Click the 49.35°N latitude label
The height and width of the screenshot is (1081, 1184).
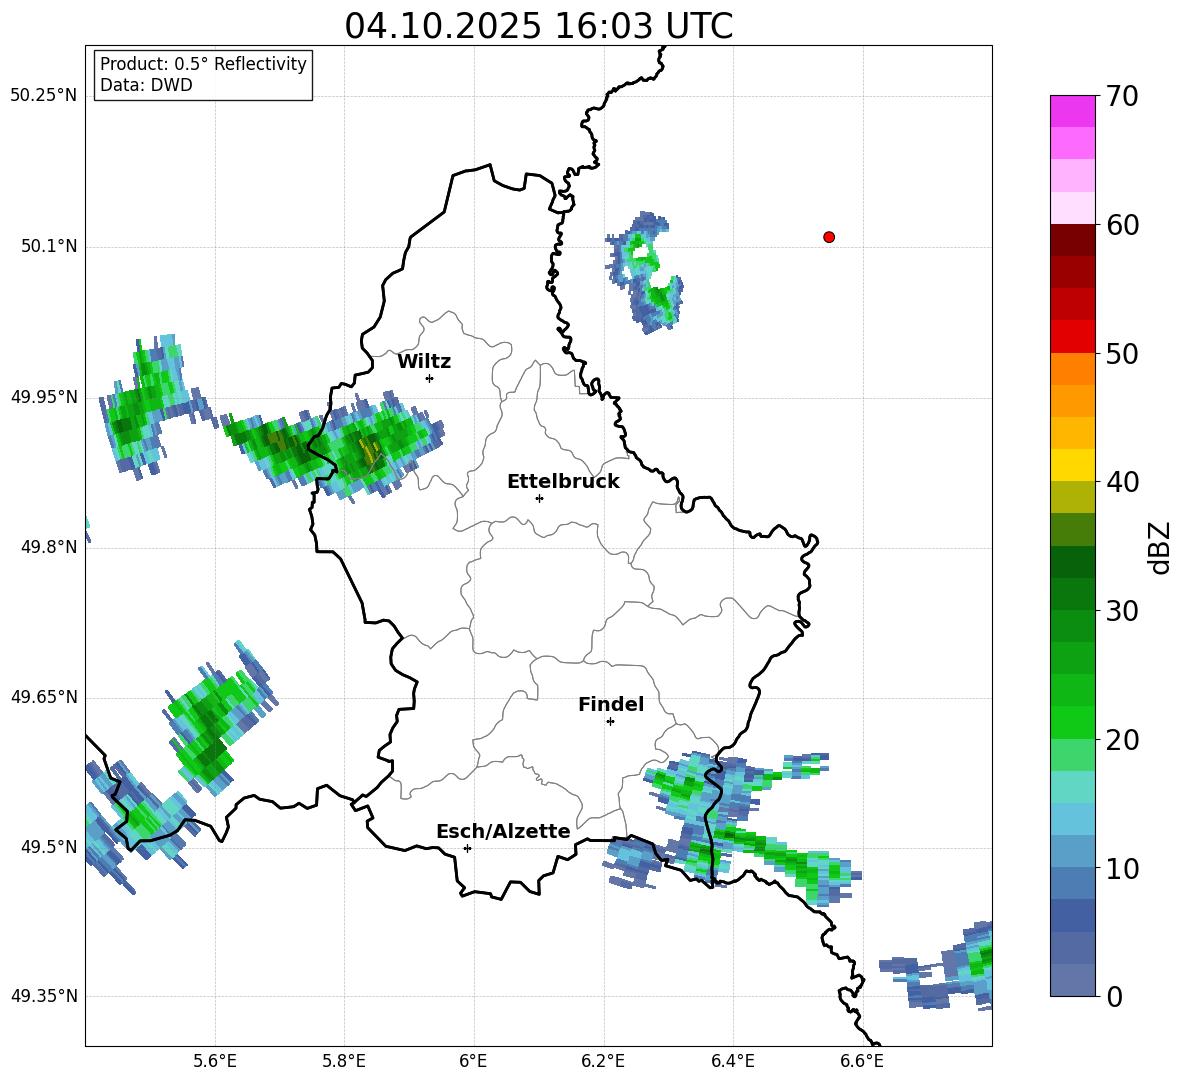pyautogui.click(x=44, y=996)
